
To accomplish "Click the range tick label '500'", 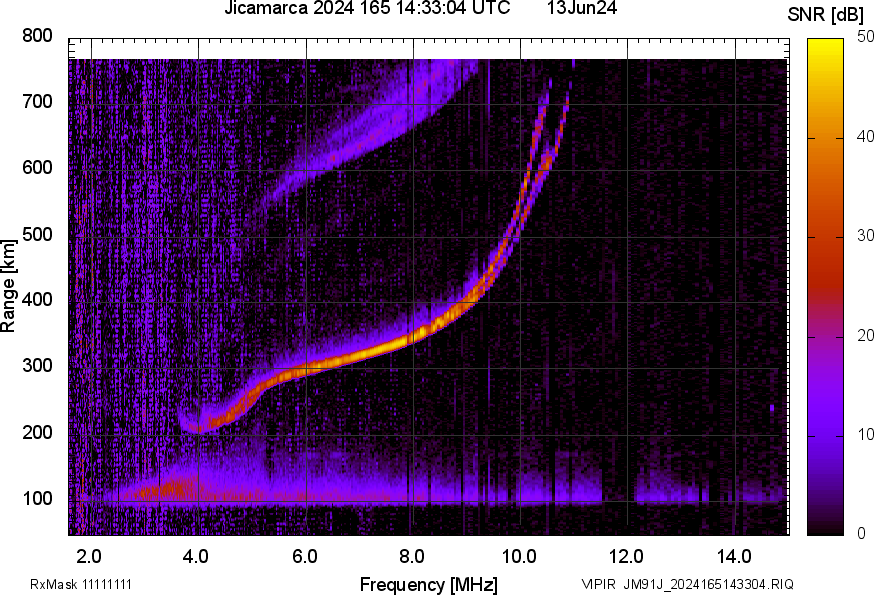I will [x=37, y=234].
